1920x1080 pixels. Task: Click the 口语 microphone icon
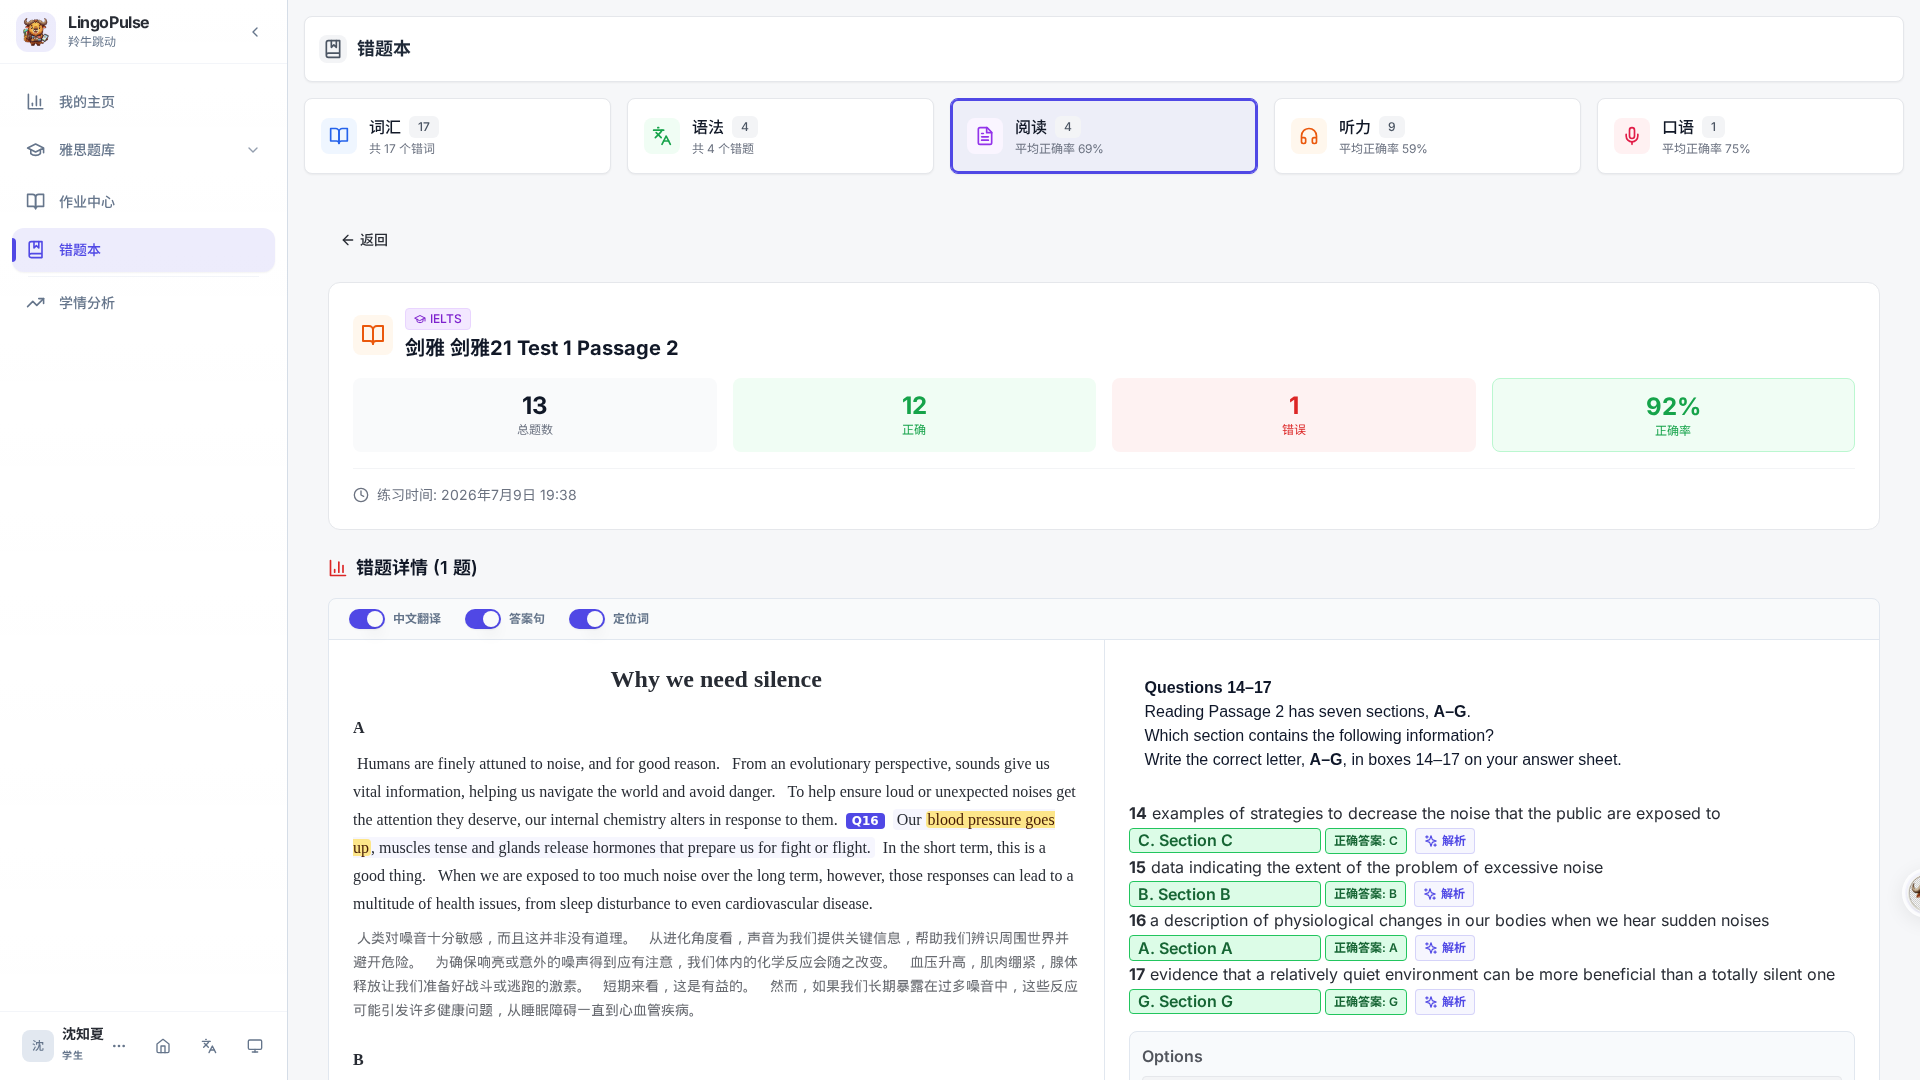(x=1631, y=136)
